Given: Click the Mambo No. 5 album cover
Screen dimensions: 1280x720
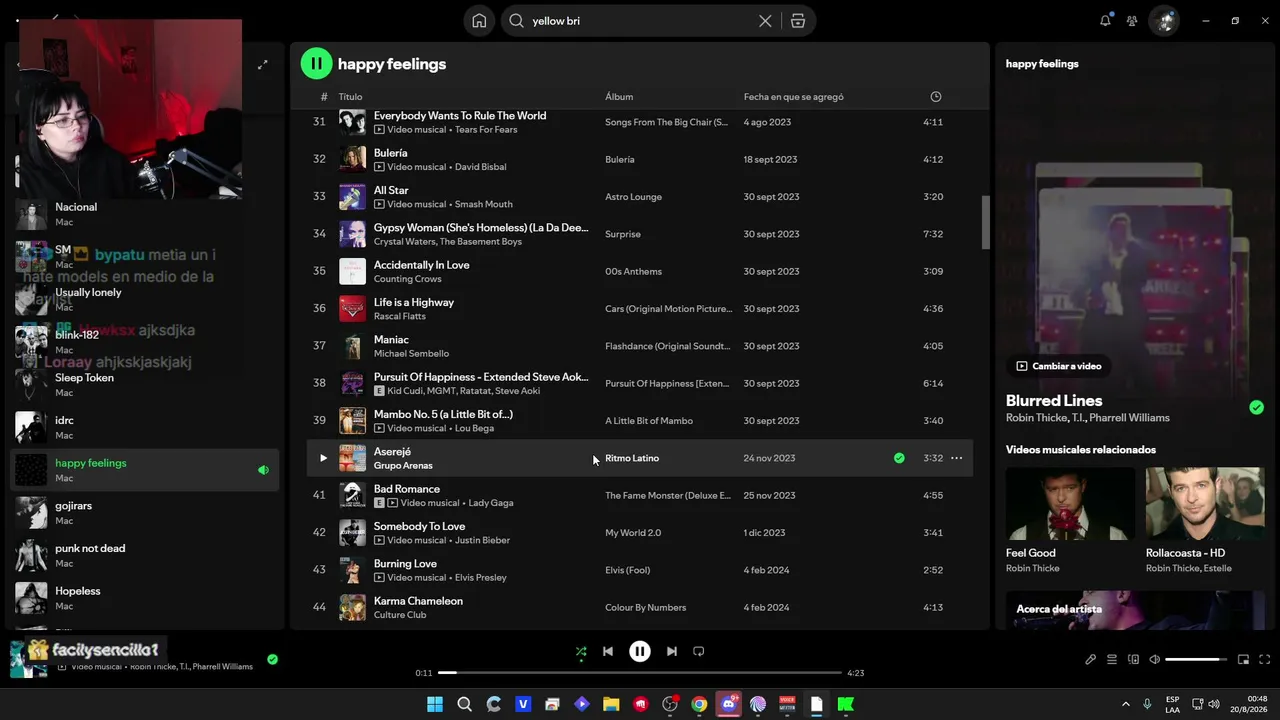Looking at the screenshot, I should pyautogui.click(x=352, y=421).
